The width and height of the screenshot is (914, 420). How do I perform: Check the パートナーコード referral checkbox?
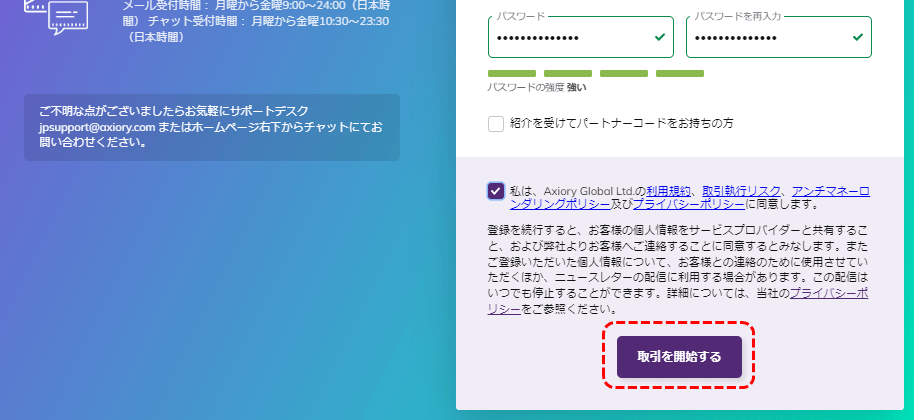coord(496,123)
